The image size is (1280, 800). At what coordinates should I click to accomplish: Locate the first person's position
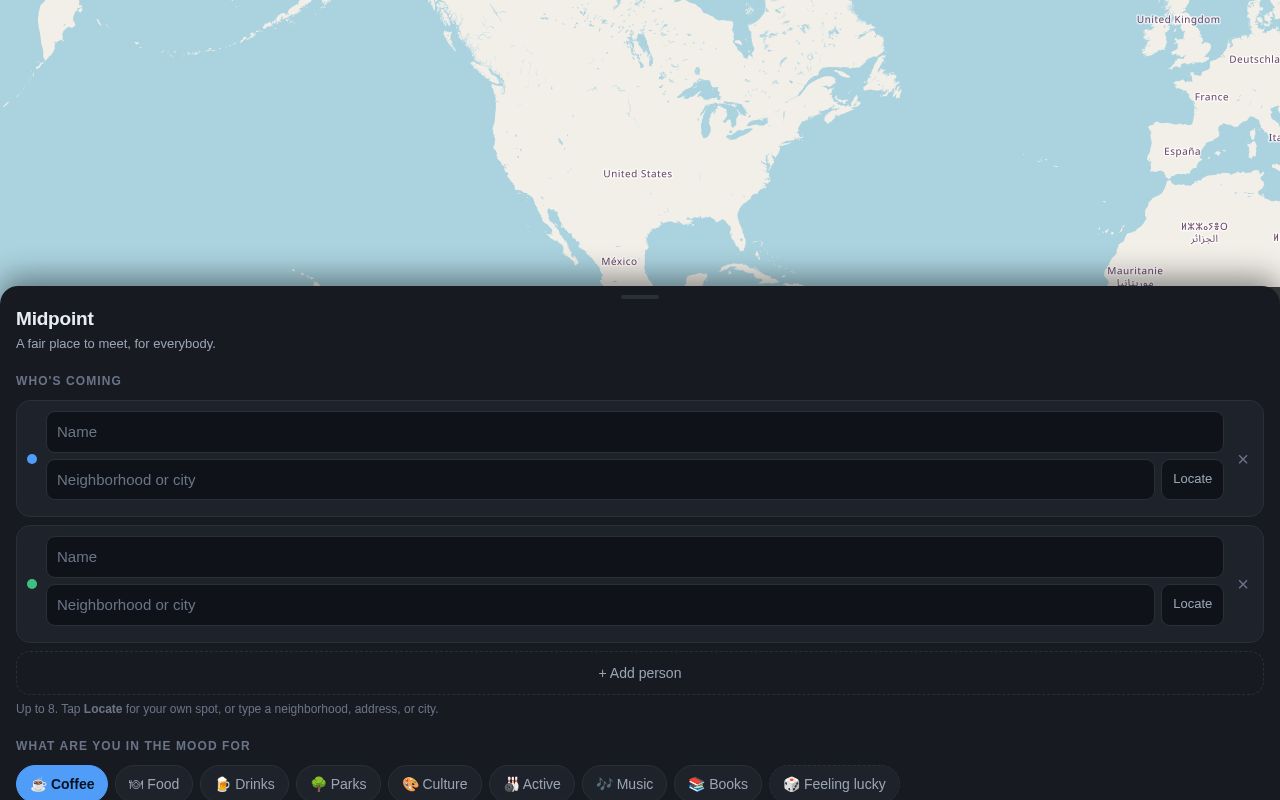pyautogui.click(x=1192, y=479)
